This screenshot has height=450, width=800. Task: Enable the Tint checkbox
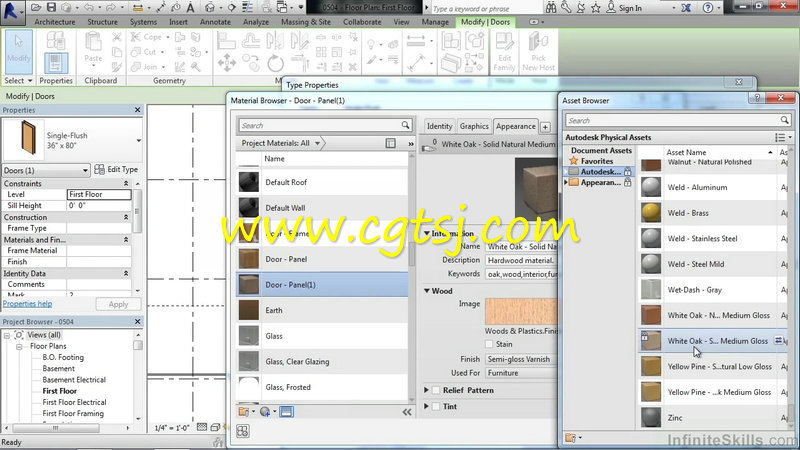pyautogui.click(x=436, y=407)
